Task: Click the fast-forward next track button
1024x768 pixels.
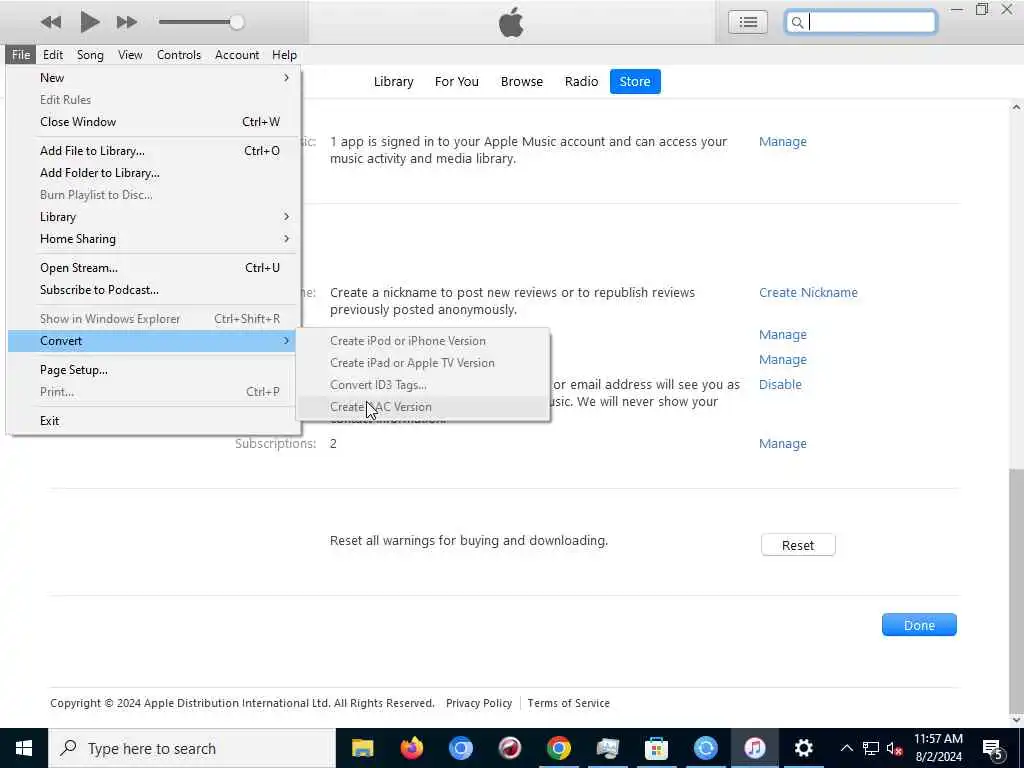Action: click(x=127, y=22)
